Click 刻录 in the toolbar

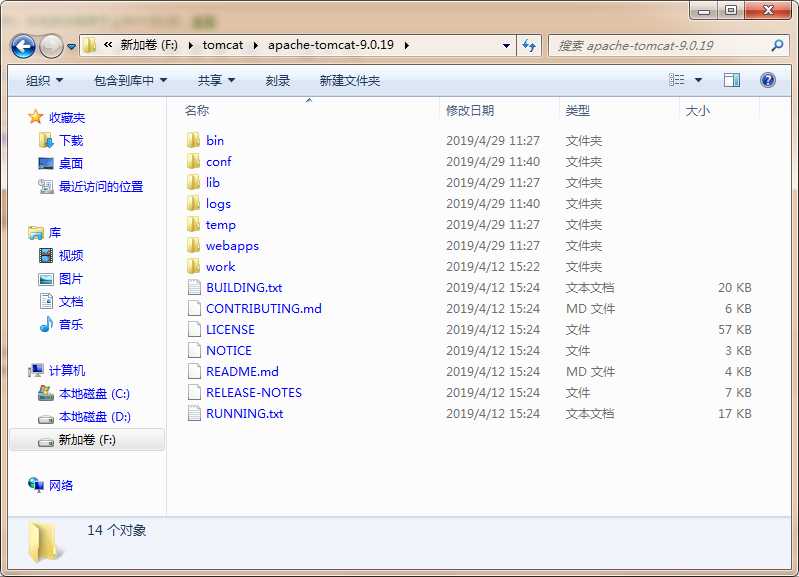pyautogui.click(x=278, y=81)
